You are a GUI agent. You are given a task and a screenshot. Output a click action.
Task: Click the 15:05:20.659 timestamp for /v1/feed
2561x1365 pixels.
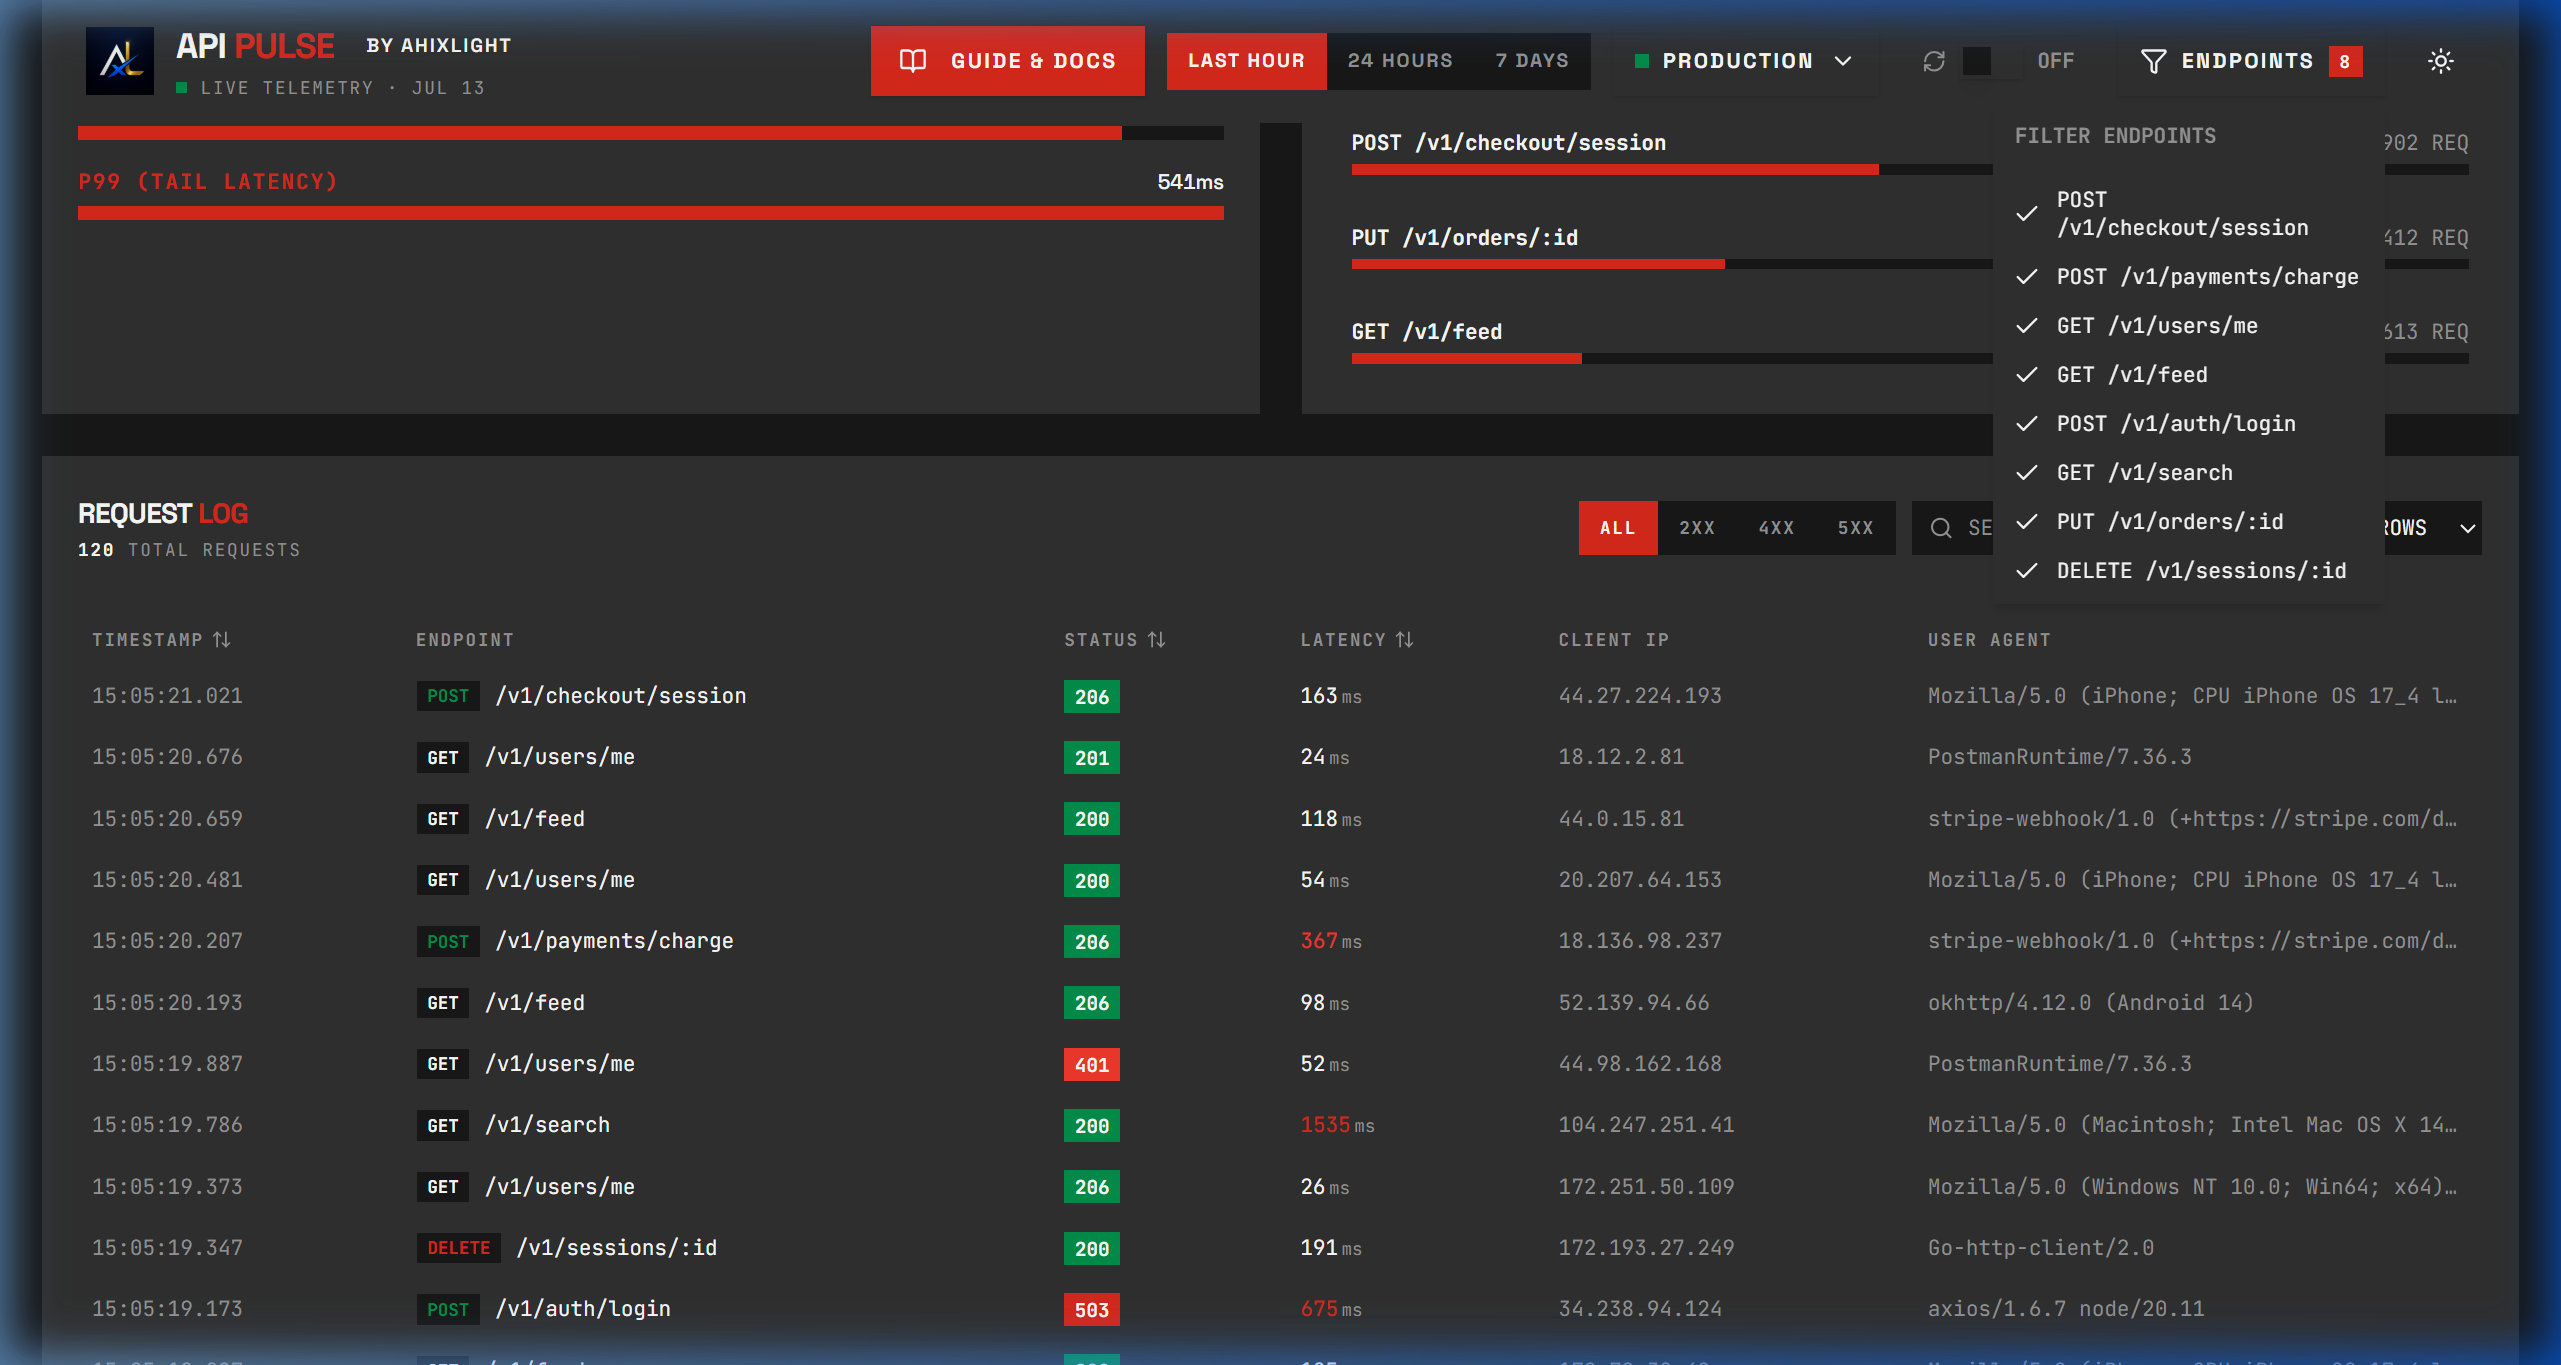[167, 819]
